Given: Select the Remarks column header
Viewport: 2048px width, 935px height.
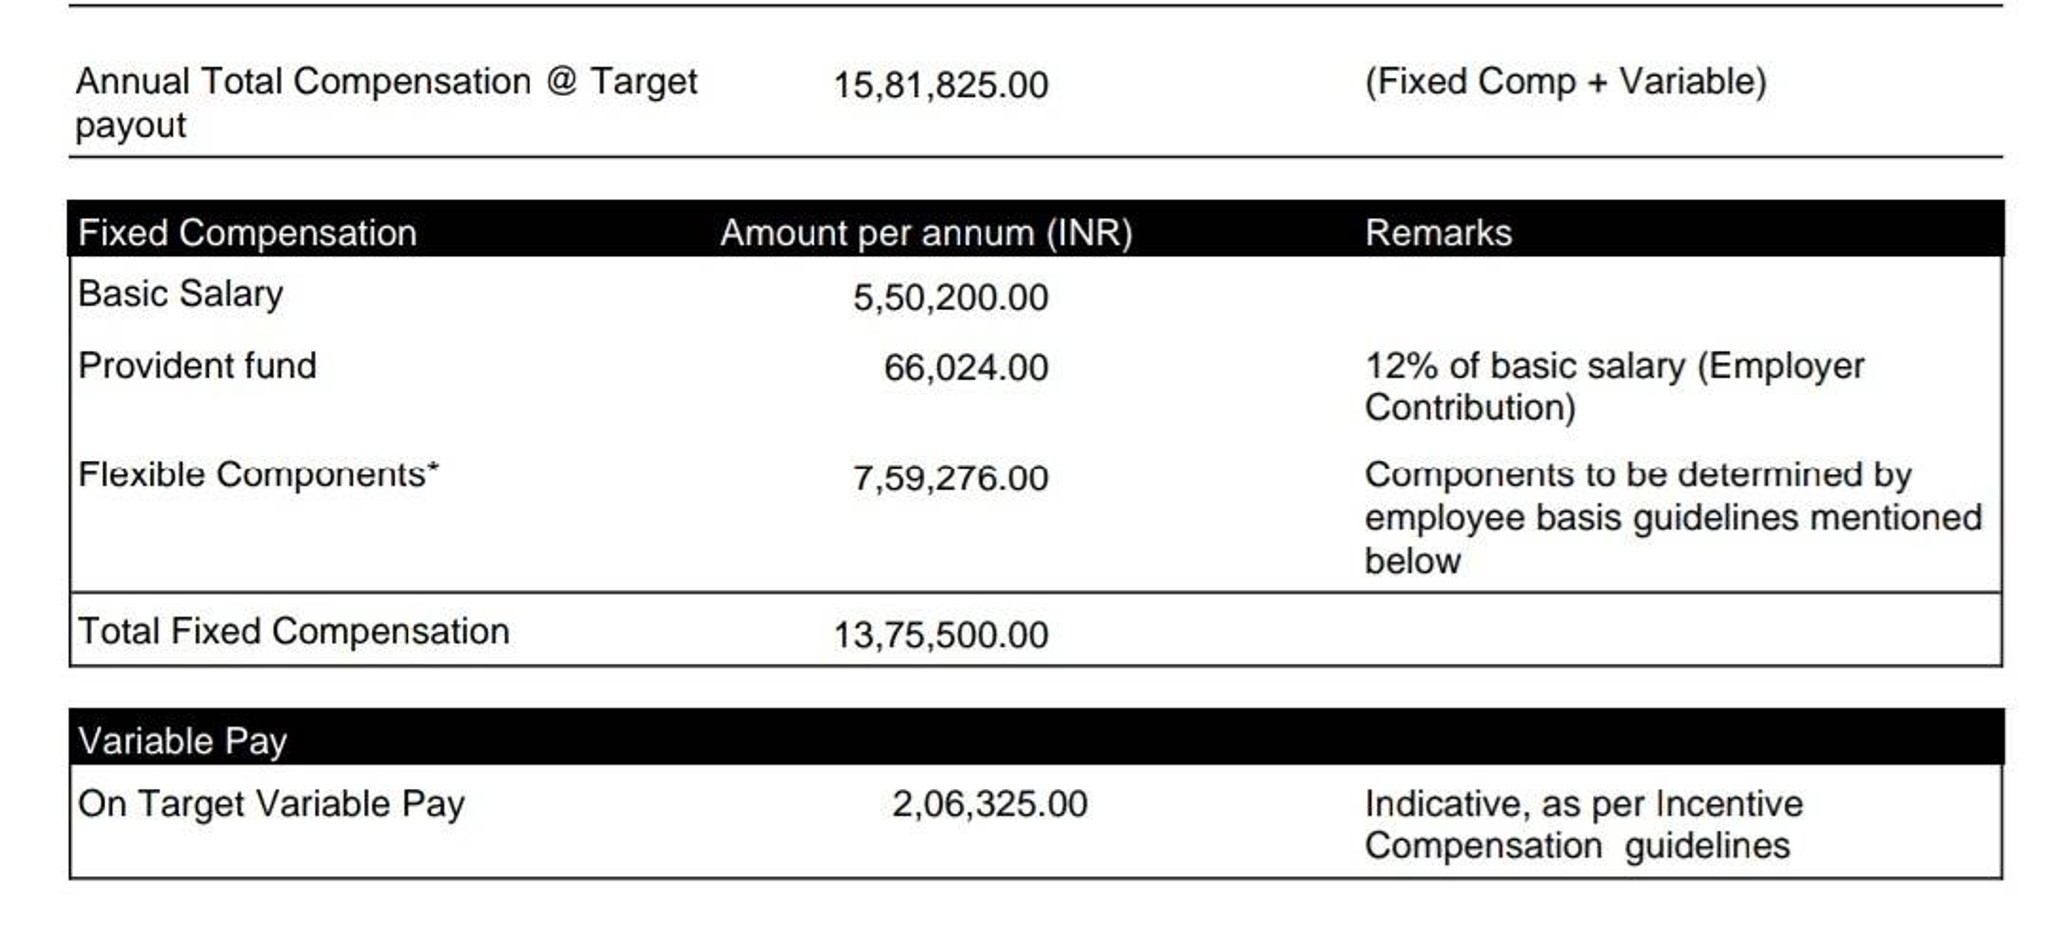Looking at the screenshot, I should tap(1438, 233).
